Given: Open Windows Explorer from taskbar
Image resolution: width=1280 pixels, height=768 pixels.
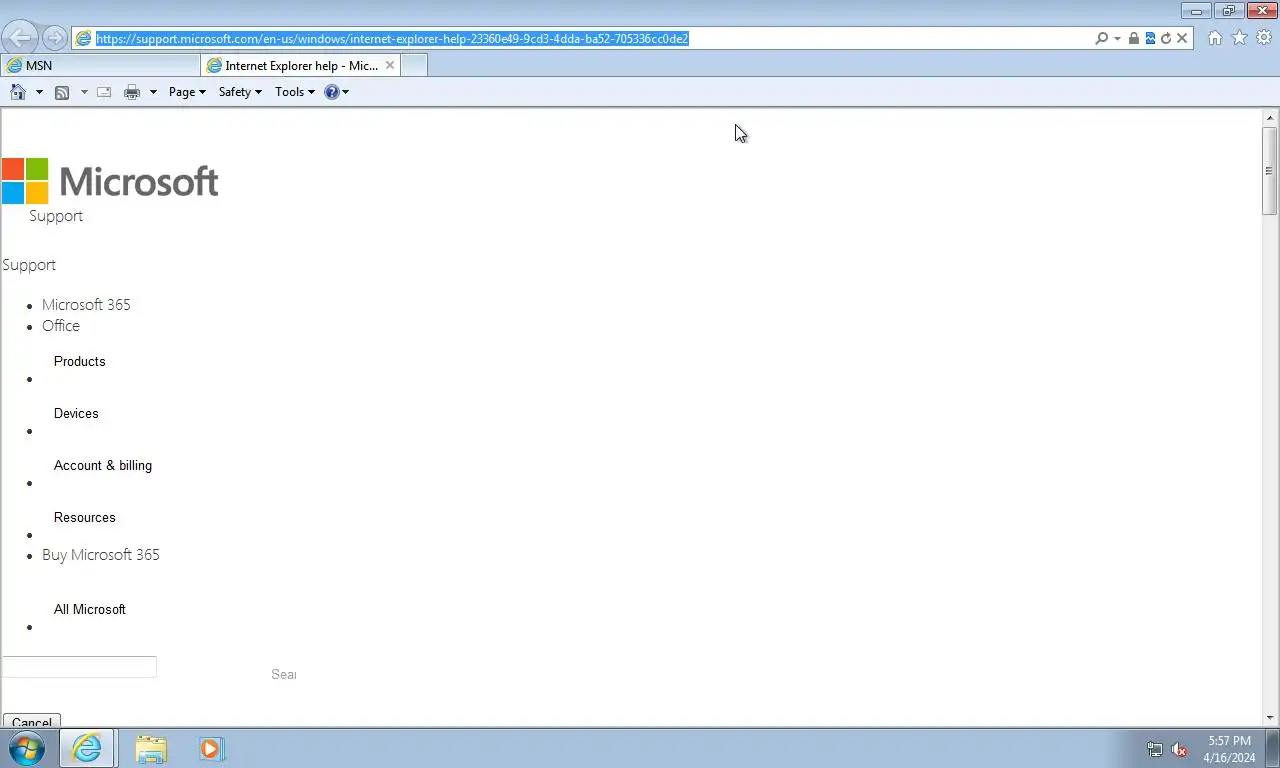Looking at the screenshot, I should [151, 748].
